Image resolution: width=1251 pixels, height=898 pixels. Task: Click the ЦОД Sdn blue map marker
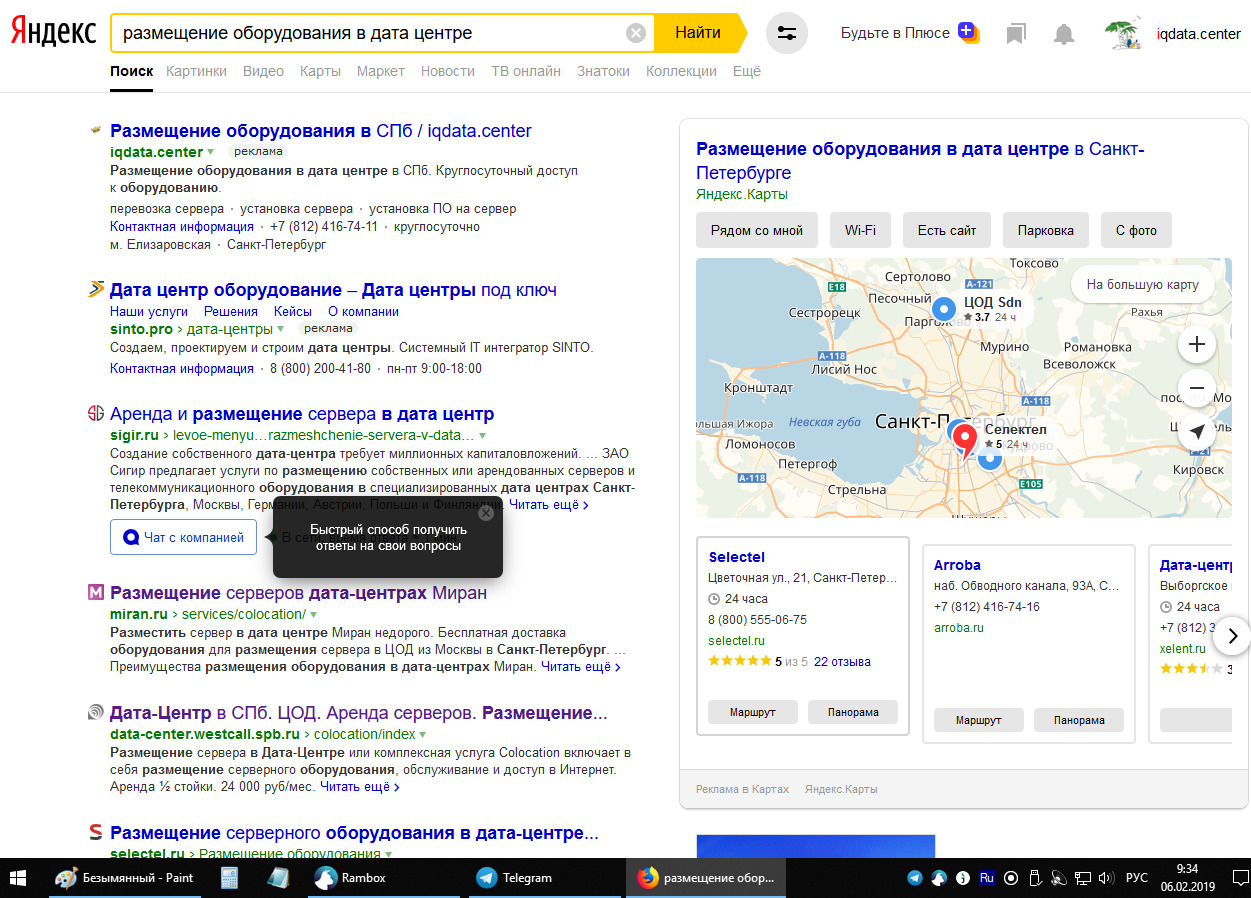[944, 309]
